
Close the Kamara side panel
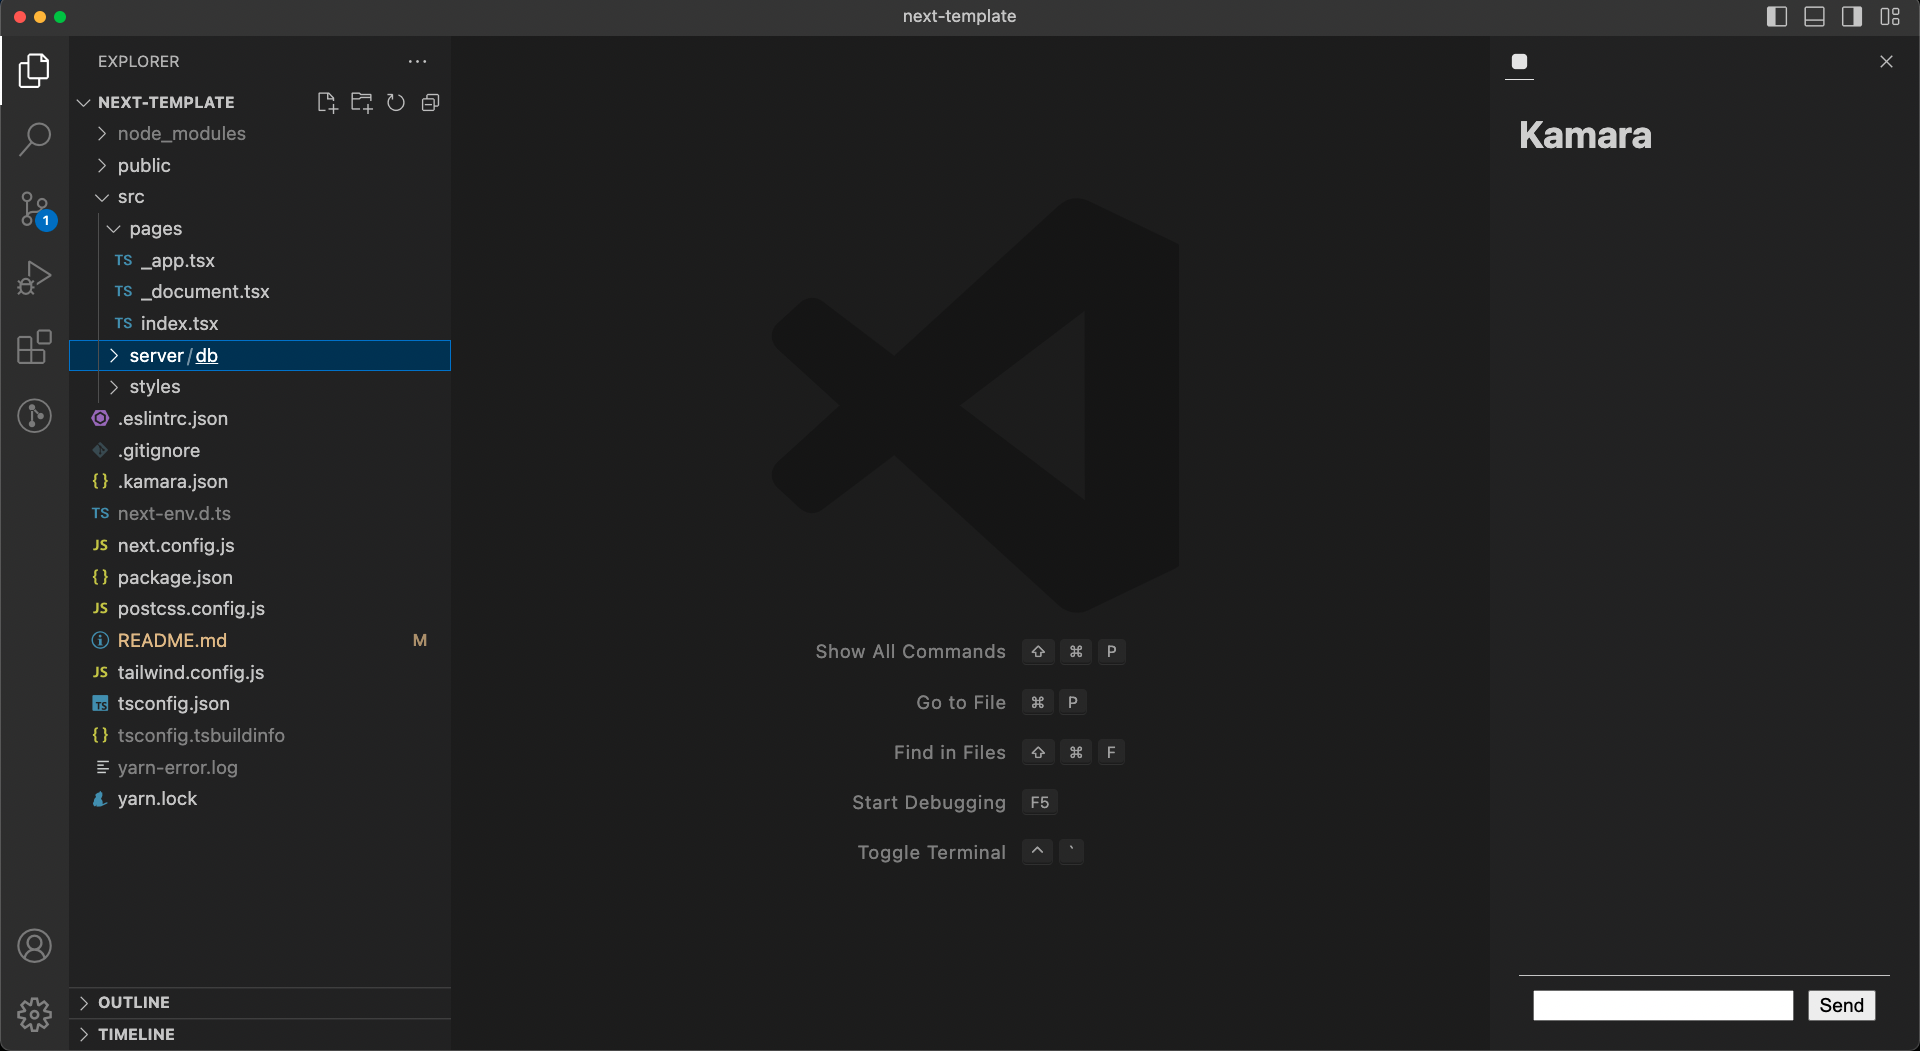[x=1886, y=61]
